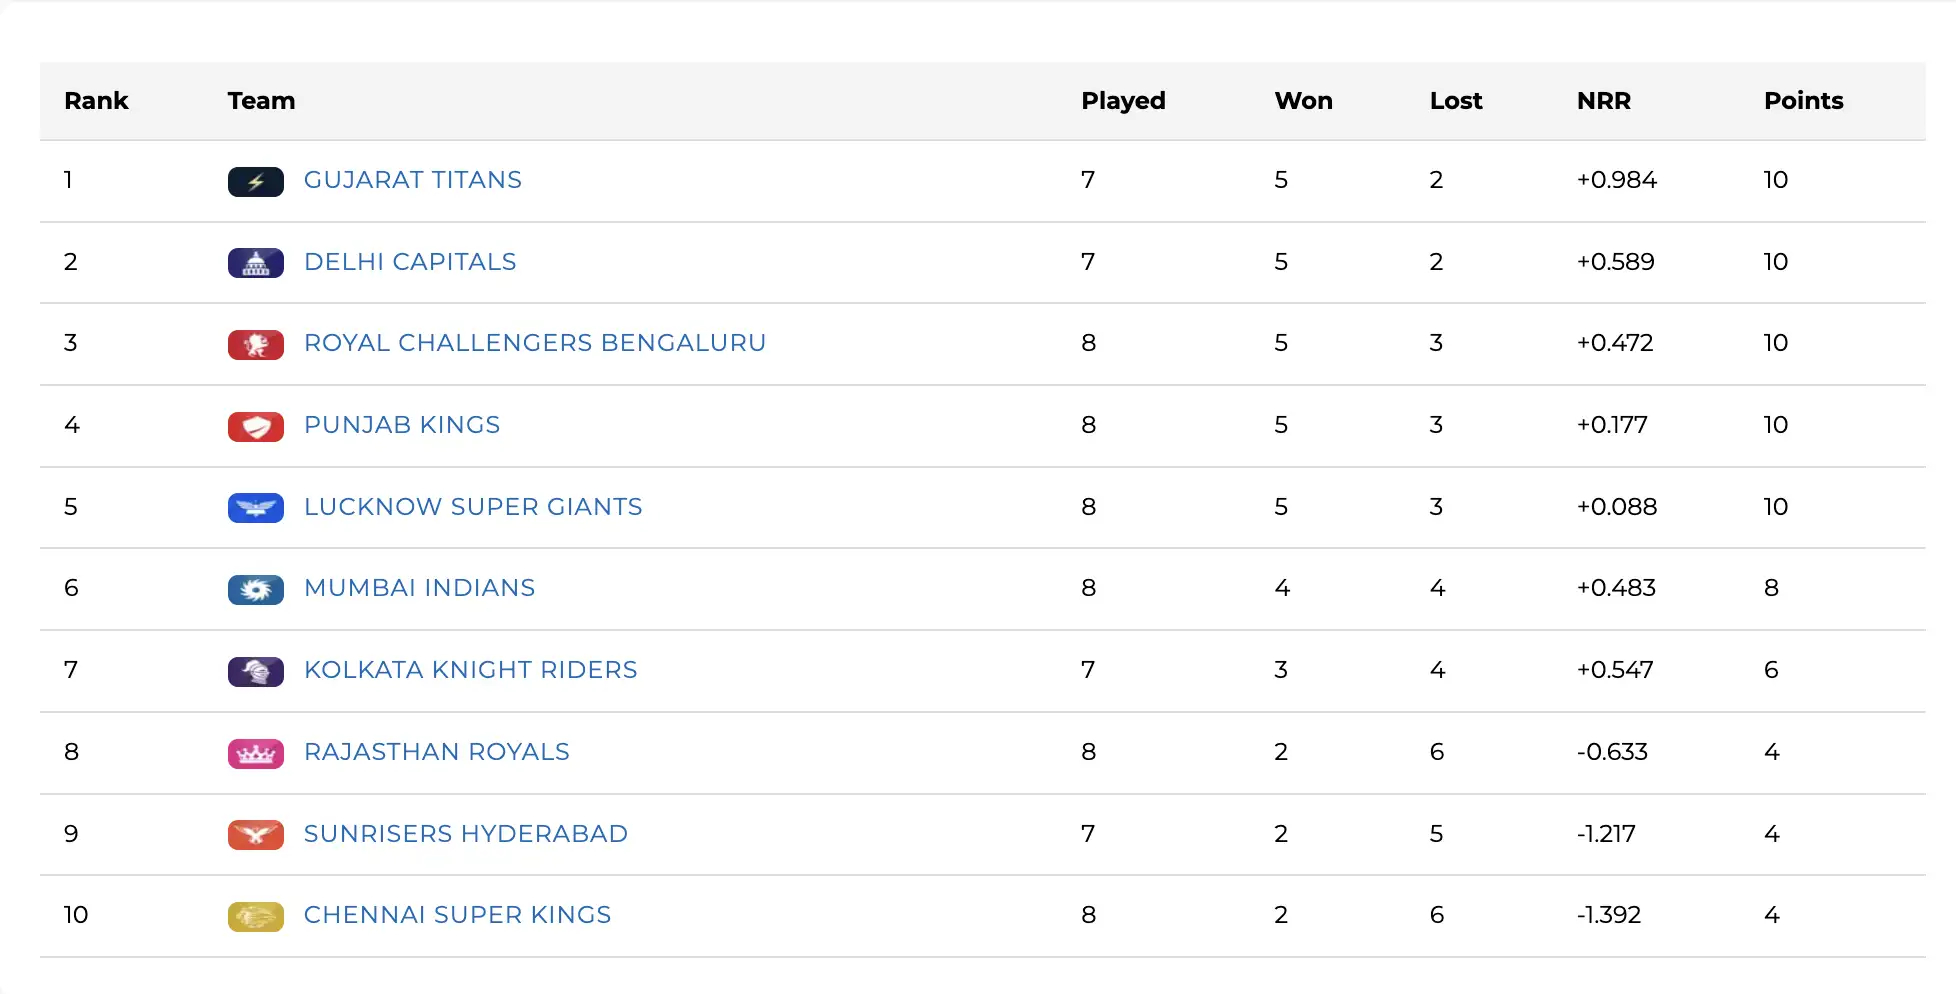Select the Delhi Capitals team logo
1956x994 pixels.
tap(256, 263)
